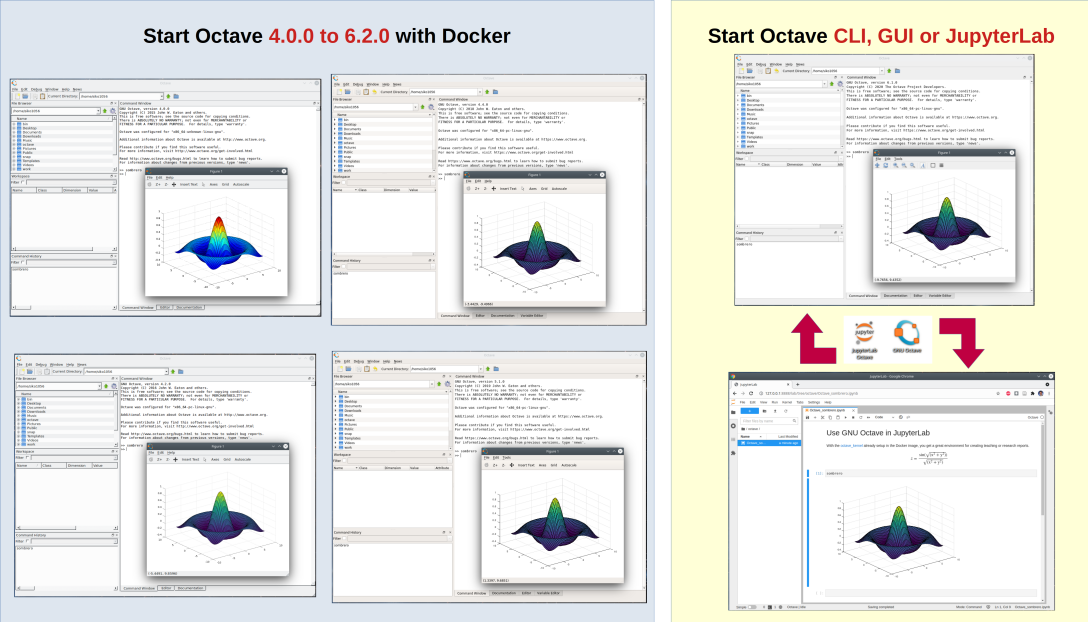Click the zoom in magnifier in Octave 6.1.0 Figure 1
Image resolution: width=1088 pixels, height=622 pixels.
(x=896, y=165)
